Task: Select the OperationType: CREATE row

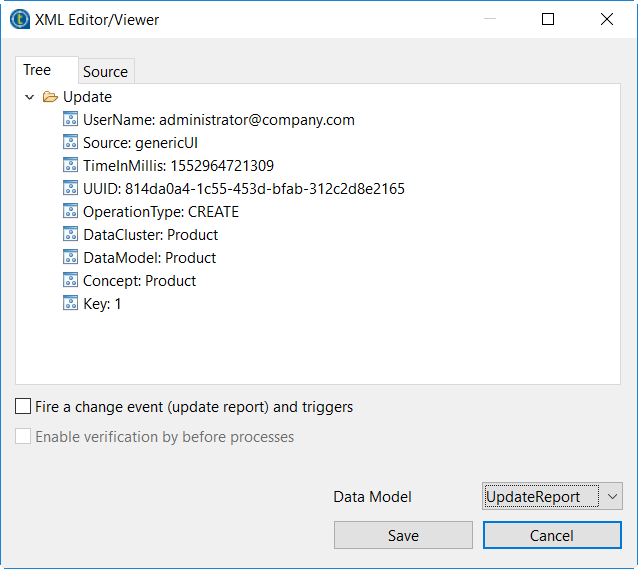Action: (160, 212)
